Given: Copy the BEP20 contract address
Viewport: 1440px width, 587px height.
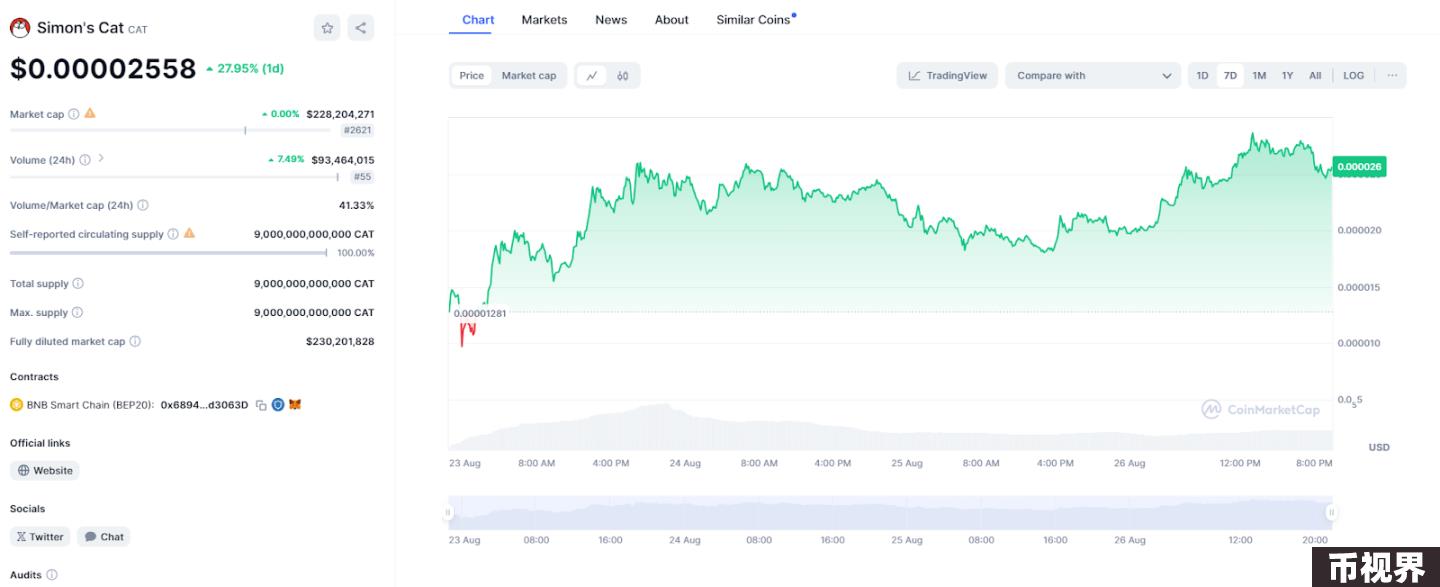Looking at the screenshot, I should (x=261, y=405).
